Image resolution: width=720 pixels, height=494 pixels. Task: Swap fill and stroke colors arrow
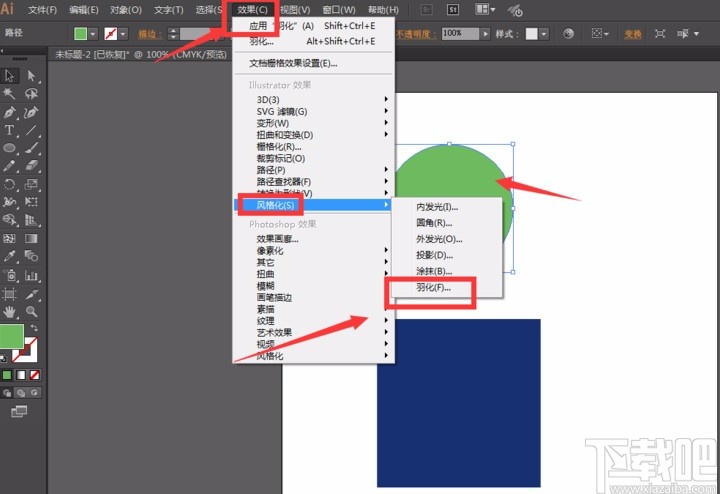pyautogui.click(x=34, y=327)
